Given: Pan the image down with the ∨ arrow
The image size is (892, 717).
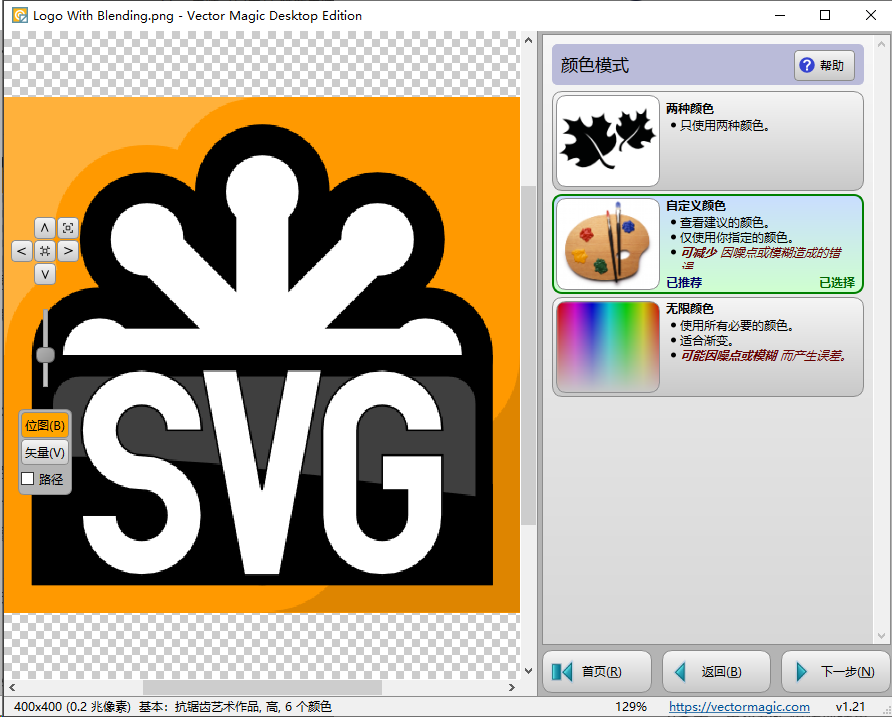Looking at the screenshot, I should click(x=45, y=274).
